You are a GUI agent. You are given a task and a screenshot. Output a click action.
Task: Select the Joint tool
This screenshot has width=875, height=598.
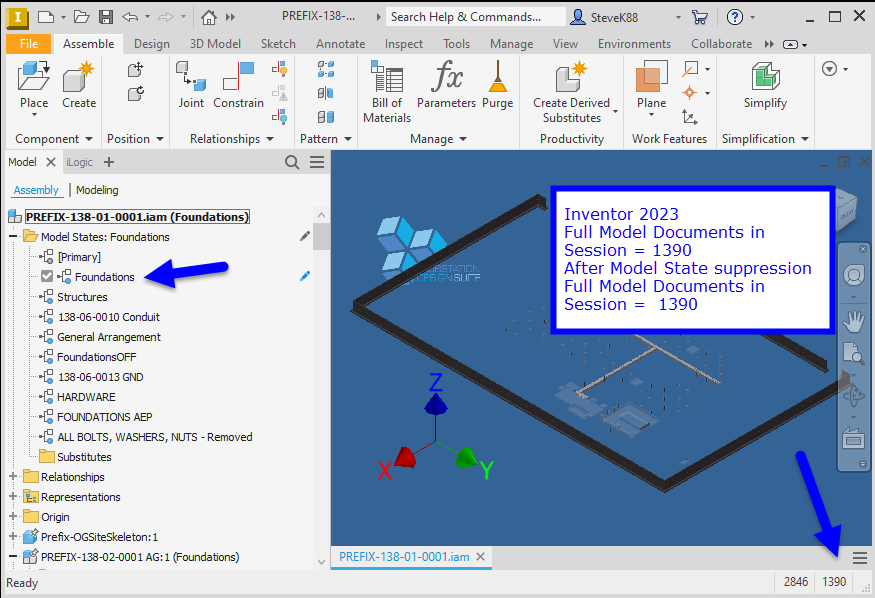[191, 76]
